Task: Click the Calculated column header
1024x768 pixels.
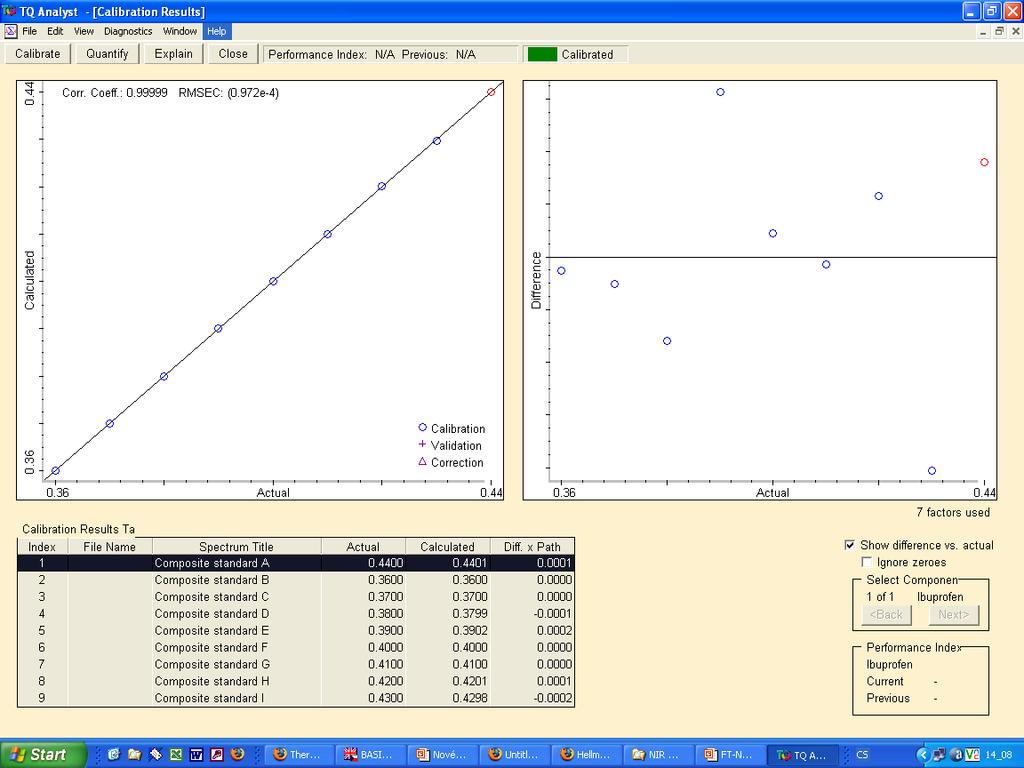Action: point(447,547)
